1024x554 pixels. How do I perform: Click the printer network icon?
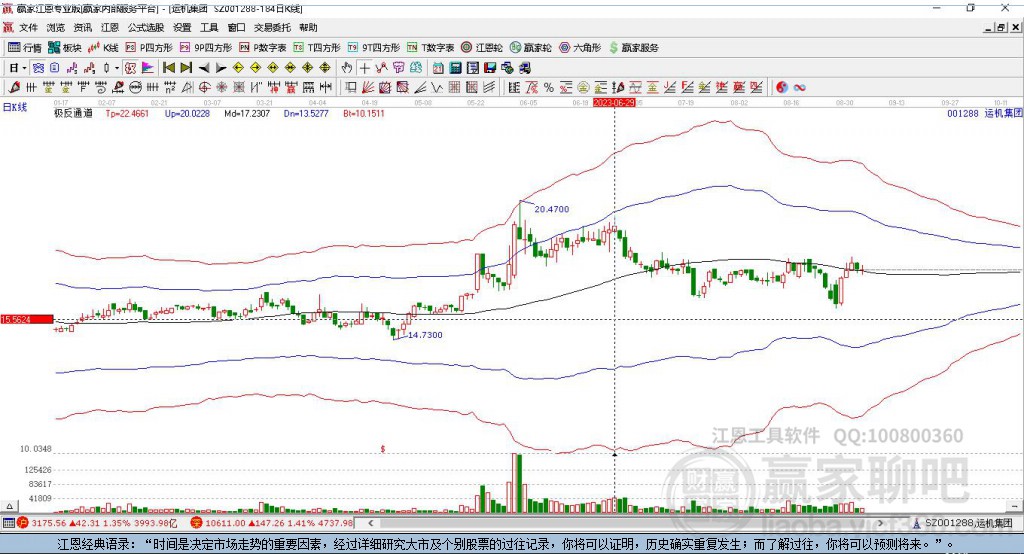(524, 68)
